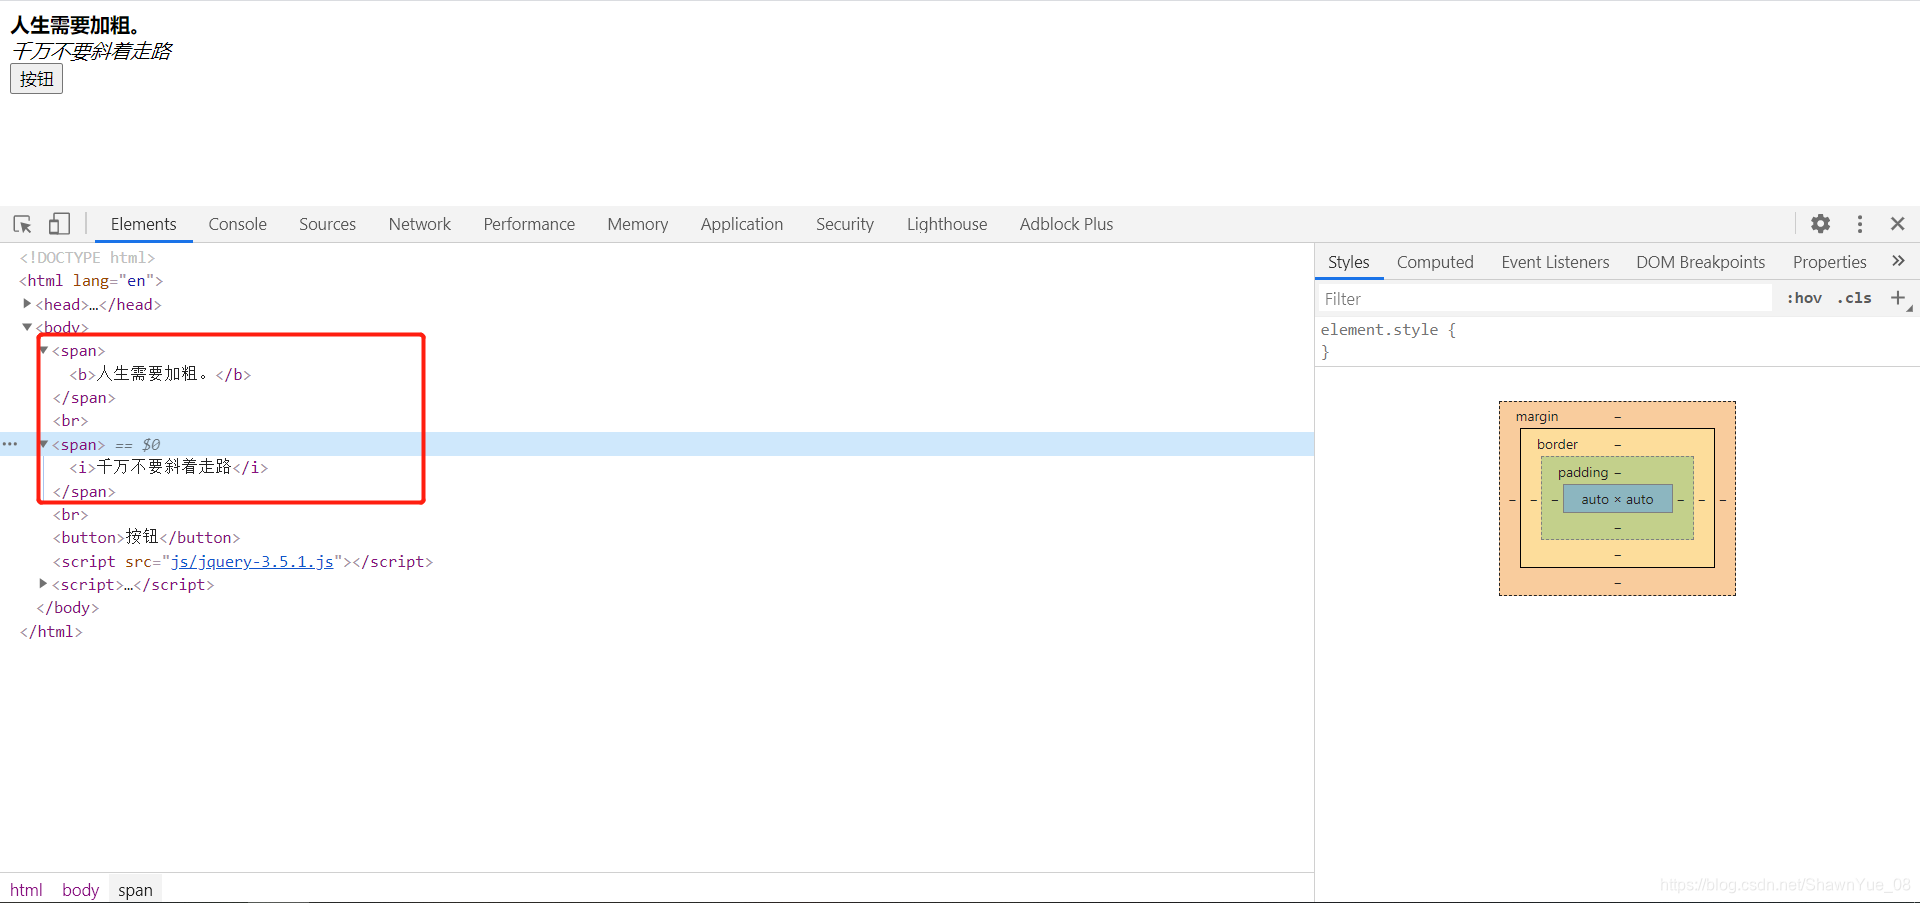The height and width of the screenshot is (903, 1920).
Task: Expand the head element node
Action: point(27,303)
